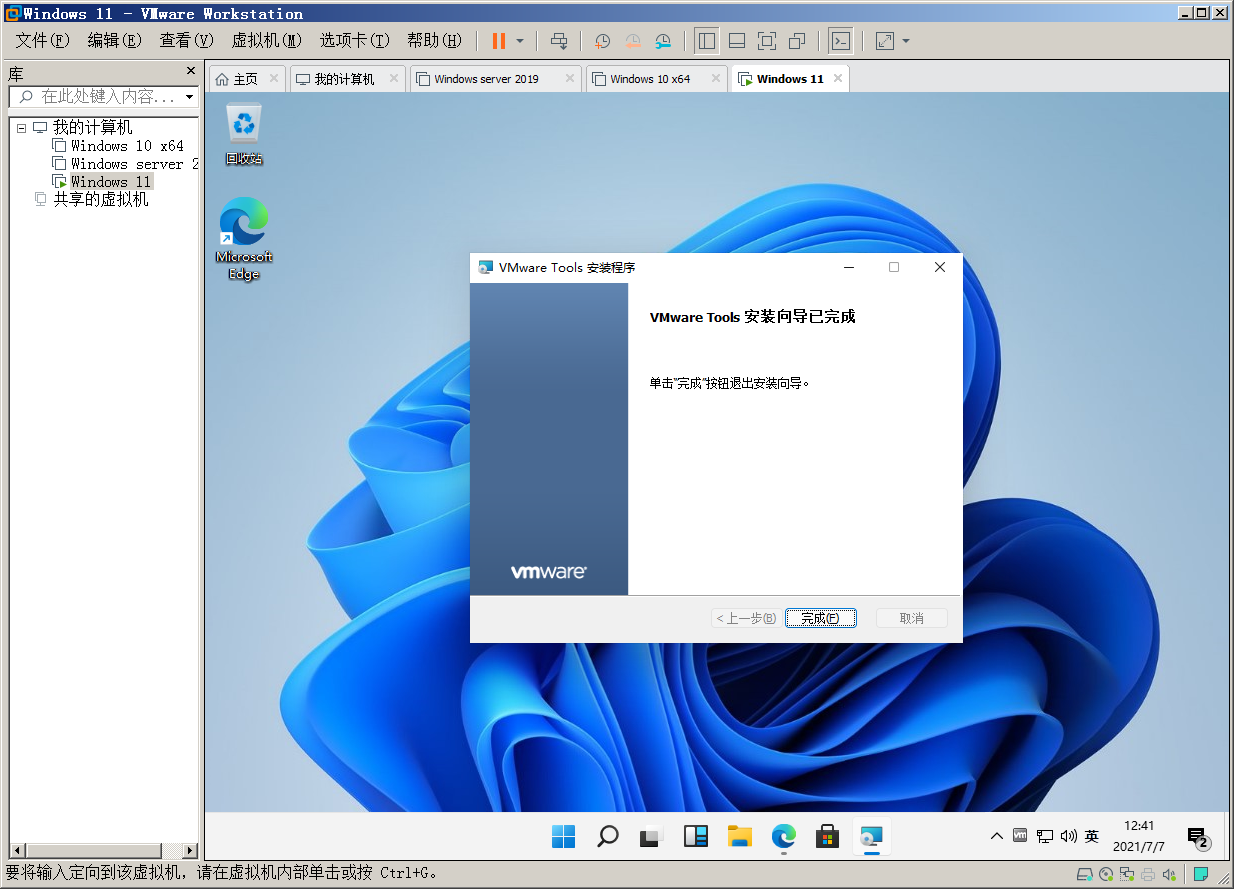Open the snapshot manager icon
Image resolution: width=1234 pixels, height=889 pixels.
pos(664,41)
